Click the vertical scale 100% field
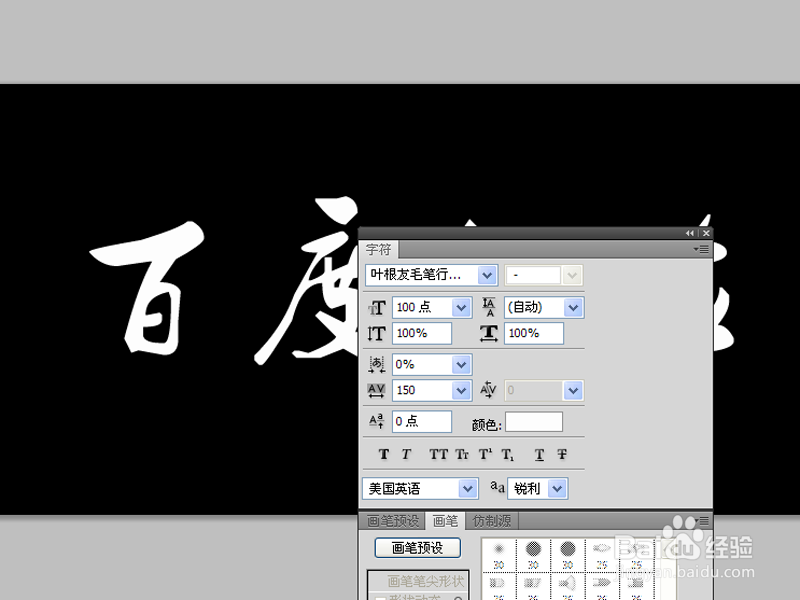Image resolution: width=800 pixels, height=600 pixels. 422,334
